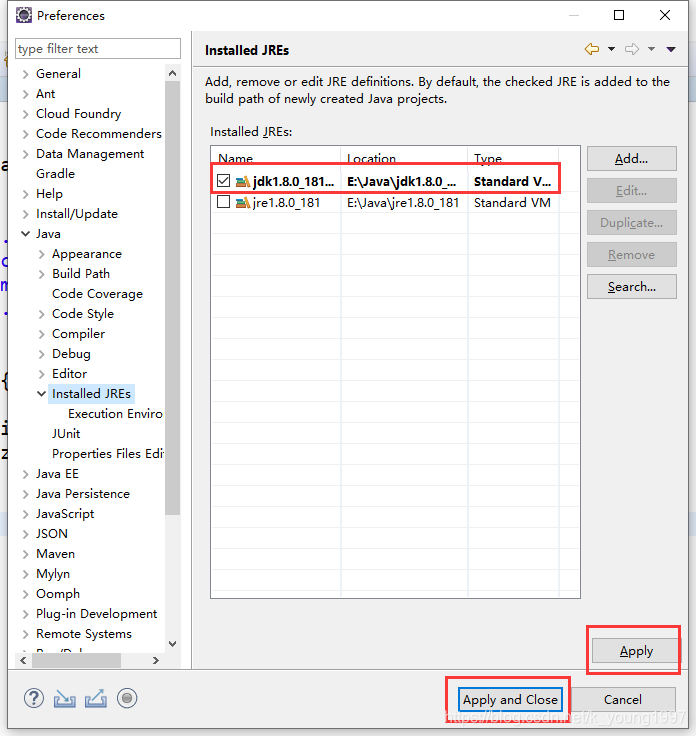This screenshot has height=736, width=696.
Task: Click the Standard VM type cell
Action: pos(512,203)
